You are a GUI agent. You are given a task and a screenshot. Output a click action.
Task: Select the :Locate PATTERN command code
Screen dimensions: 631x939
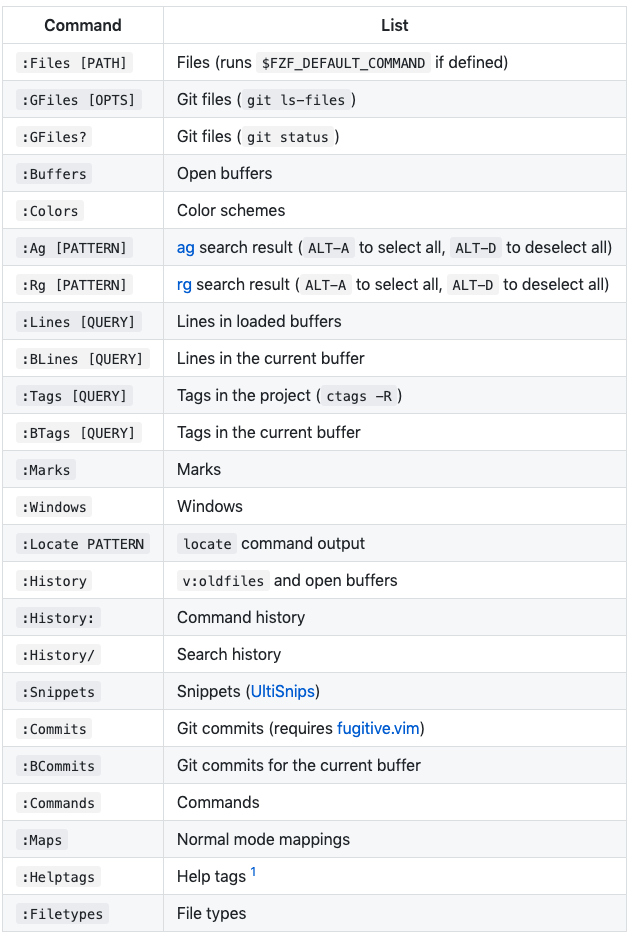tap(82, 544)
